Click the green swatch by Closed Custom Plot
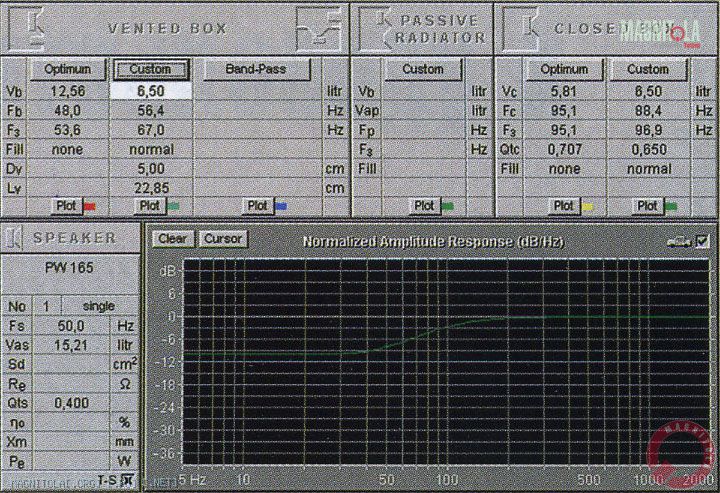 tap(671, 207)
